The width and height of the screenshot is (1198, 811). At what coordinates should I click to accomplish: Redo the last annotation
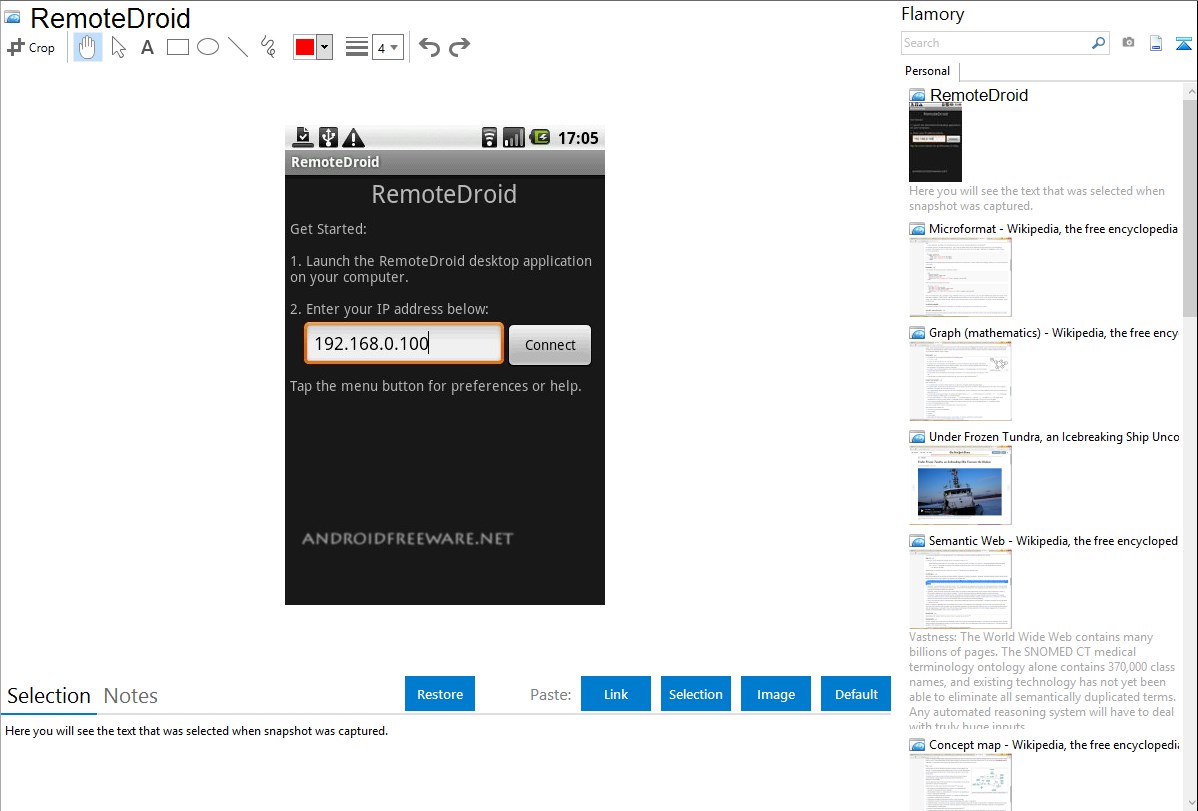(459, 47)
